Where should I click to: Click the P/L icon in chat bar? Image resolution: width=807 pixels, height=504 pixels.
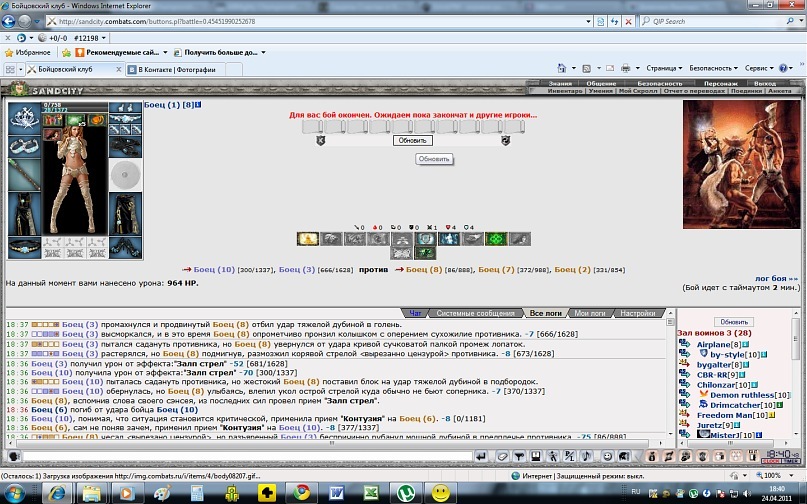pyautogui.click(x=569, y=456)
